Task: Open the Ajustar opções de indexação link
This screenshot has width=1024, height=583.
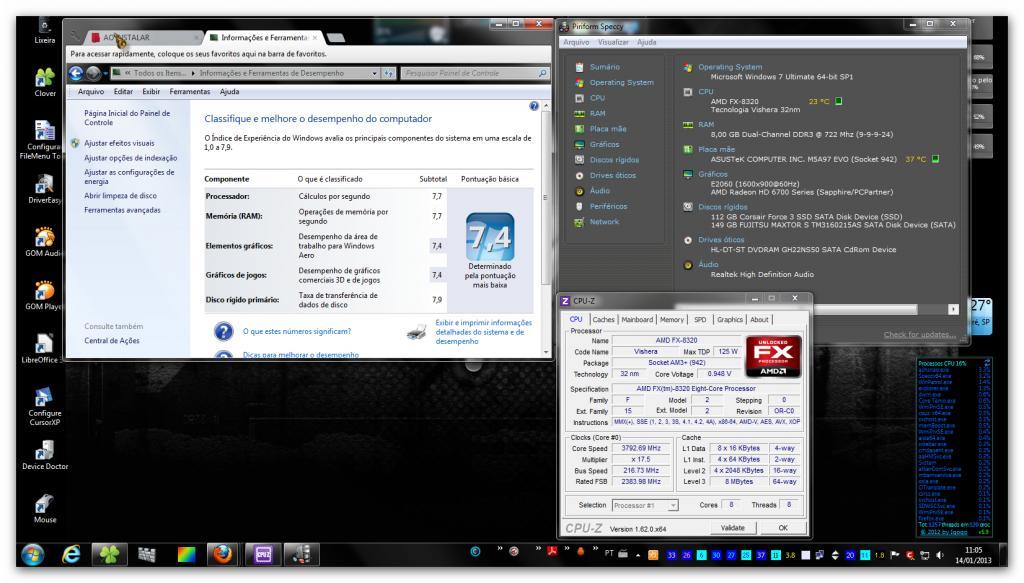Action: click(131, 158)
